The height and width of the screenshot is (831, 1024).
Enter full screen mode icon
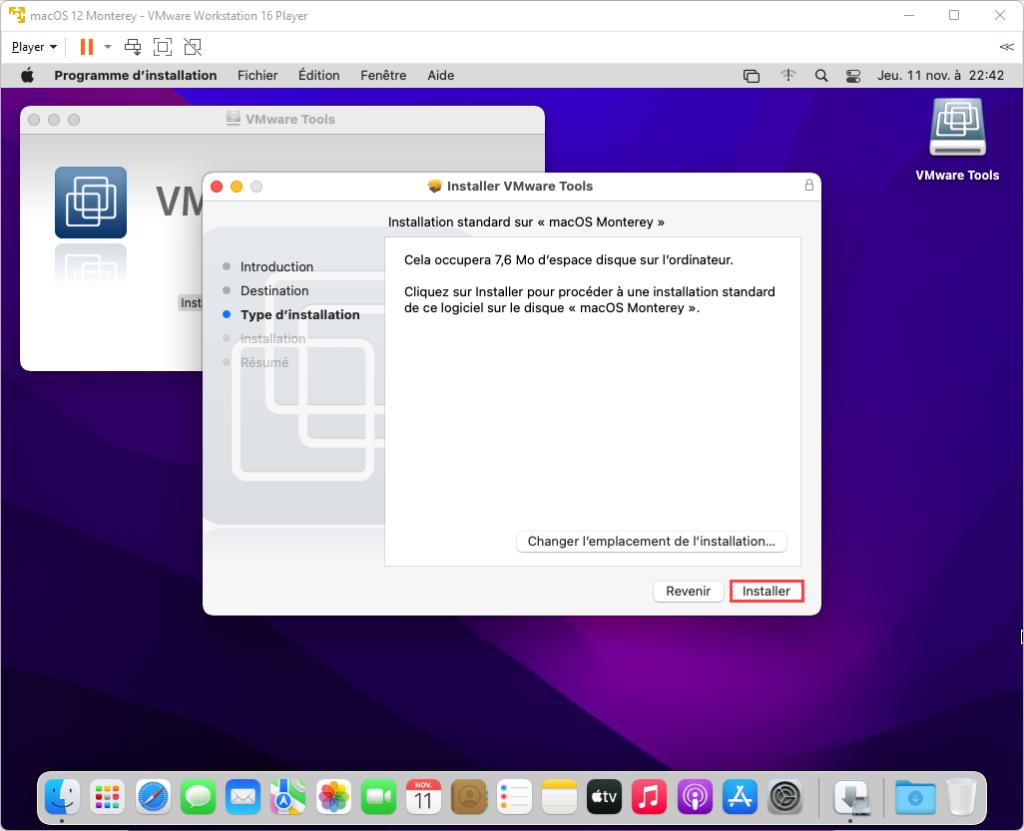(x=162, y=46)
